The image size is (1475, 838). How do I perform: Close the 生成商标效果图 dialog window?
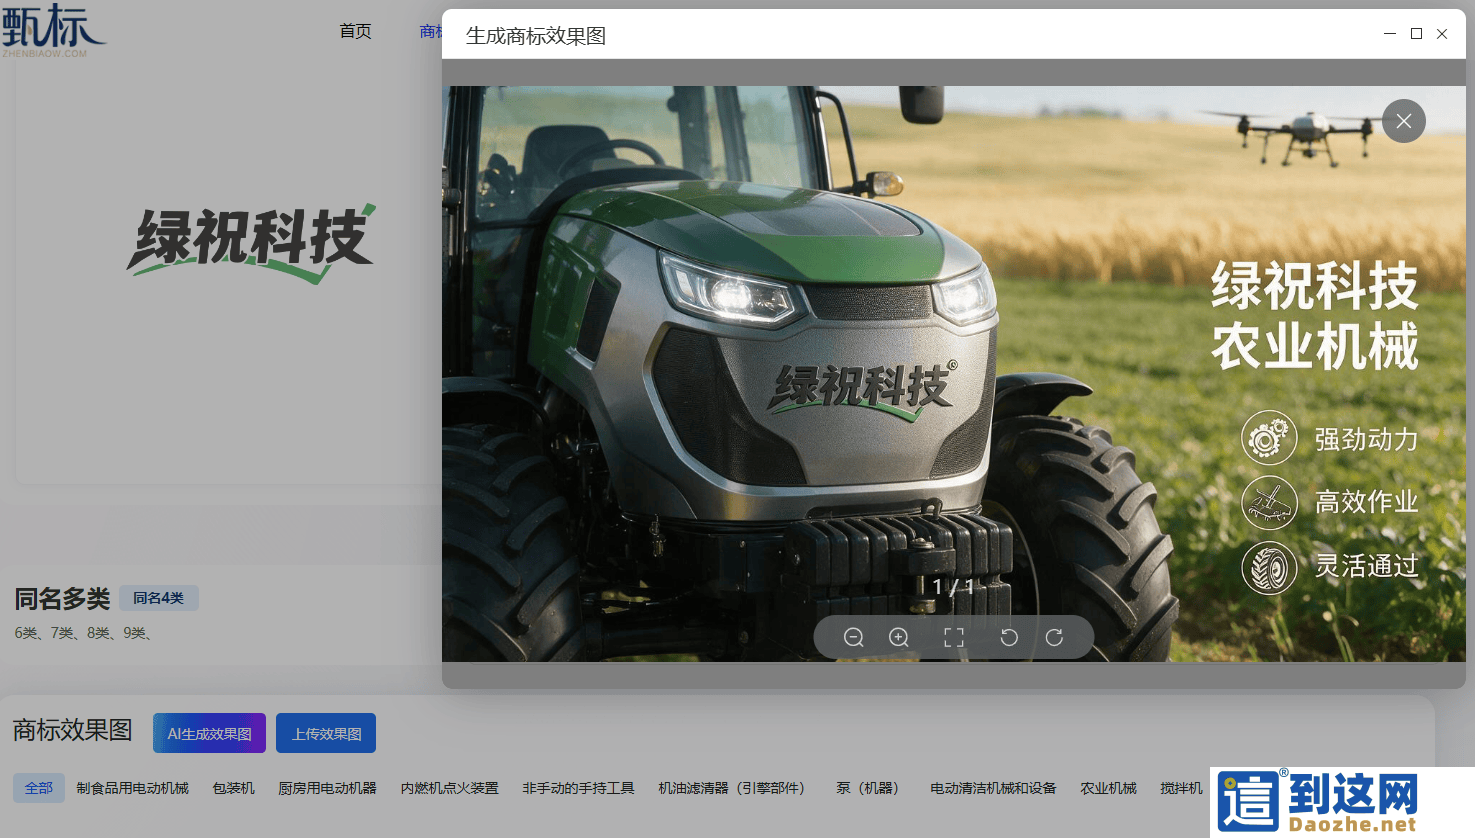[1442, 34]
